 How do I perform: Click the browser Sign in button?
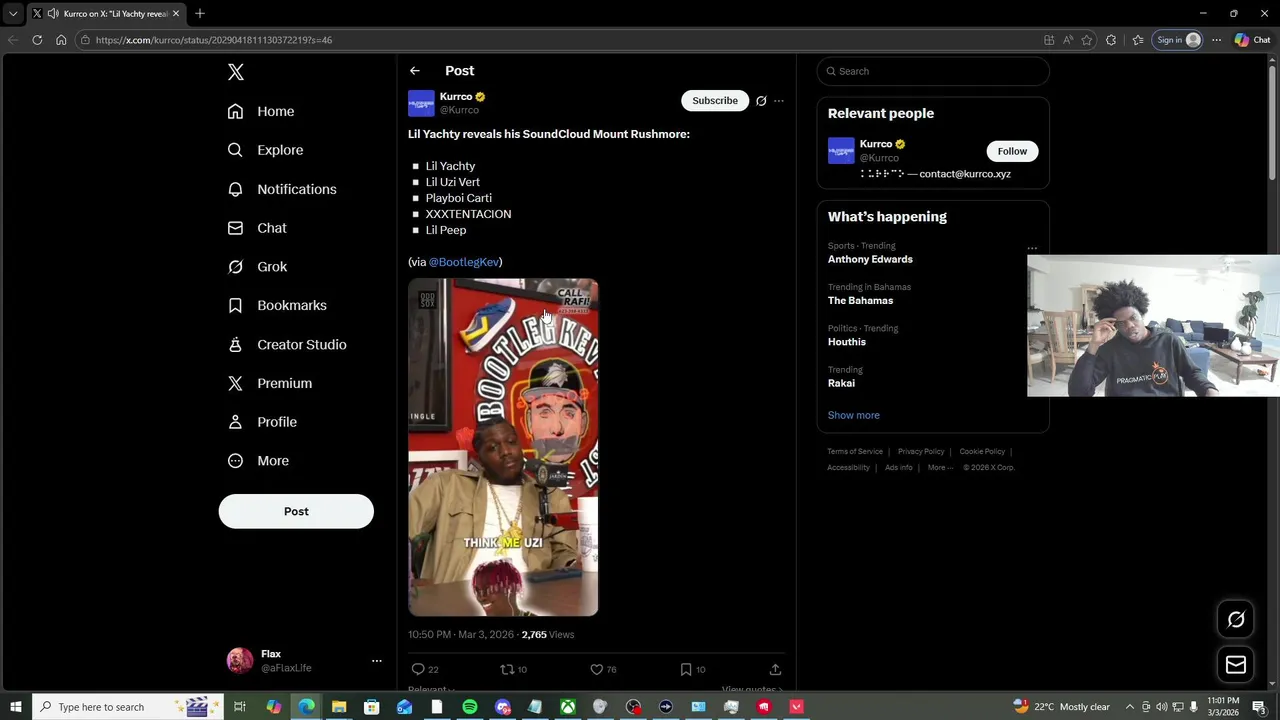[1178, 40]
